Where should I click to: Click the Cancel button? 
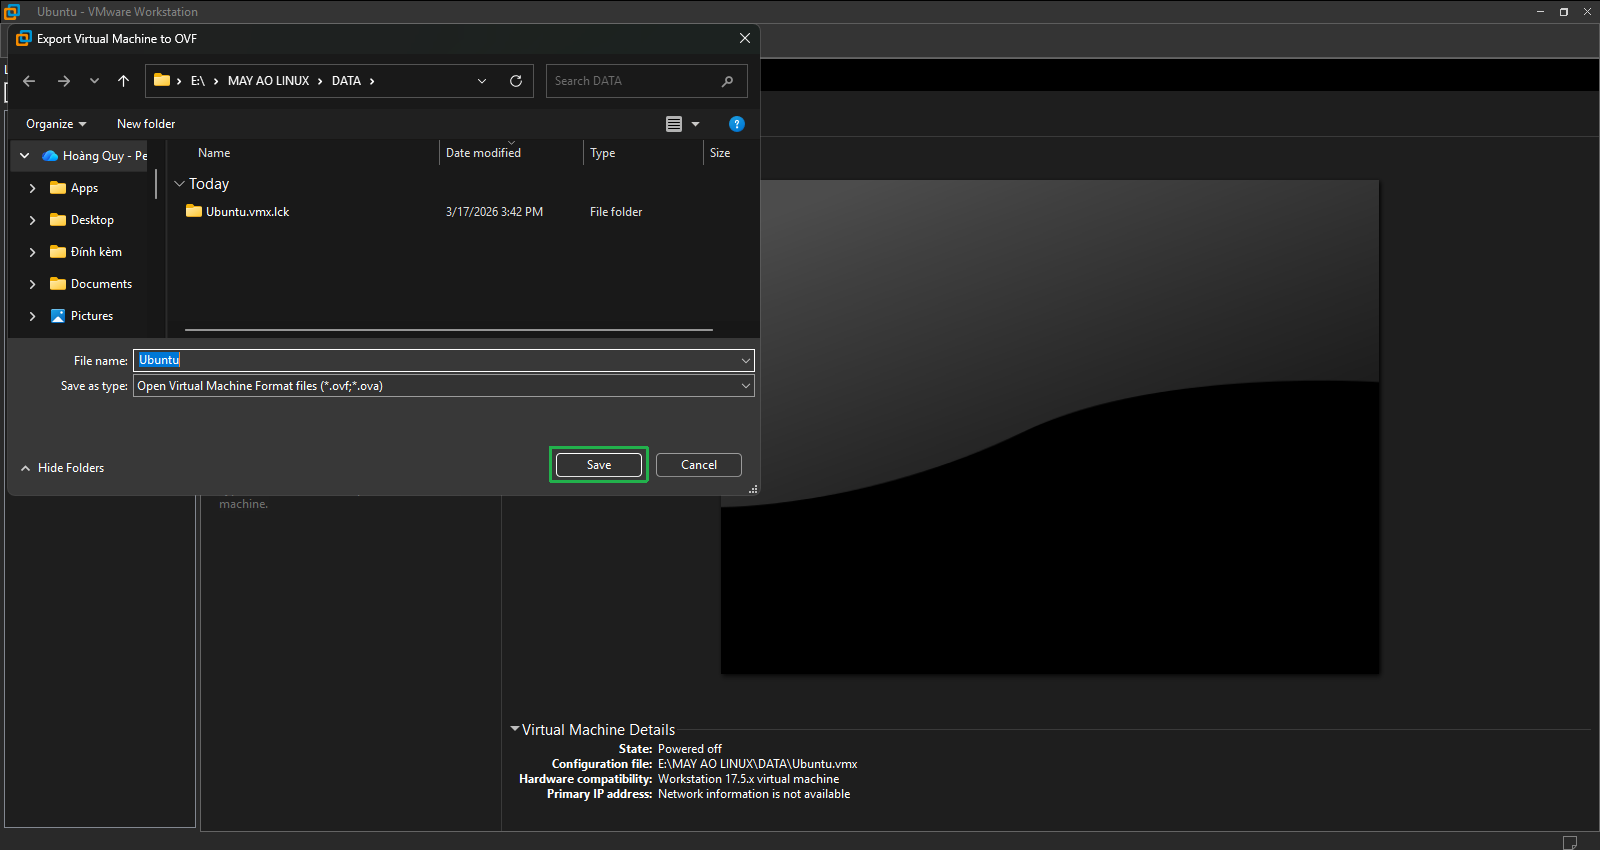(699, 465)
